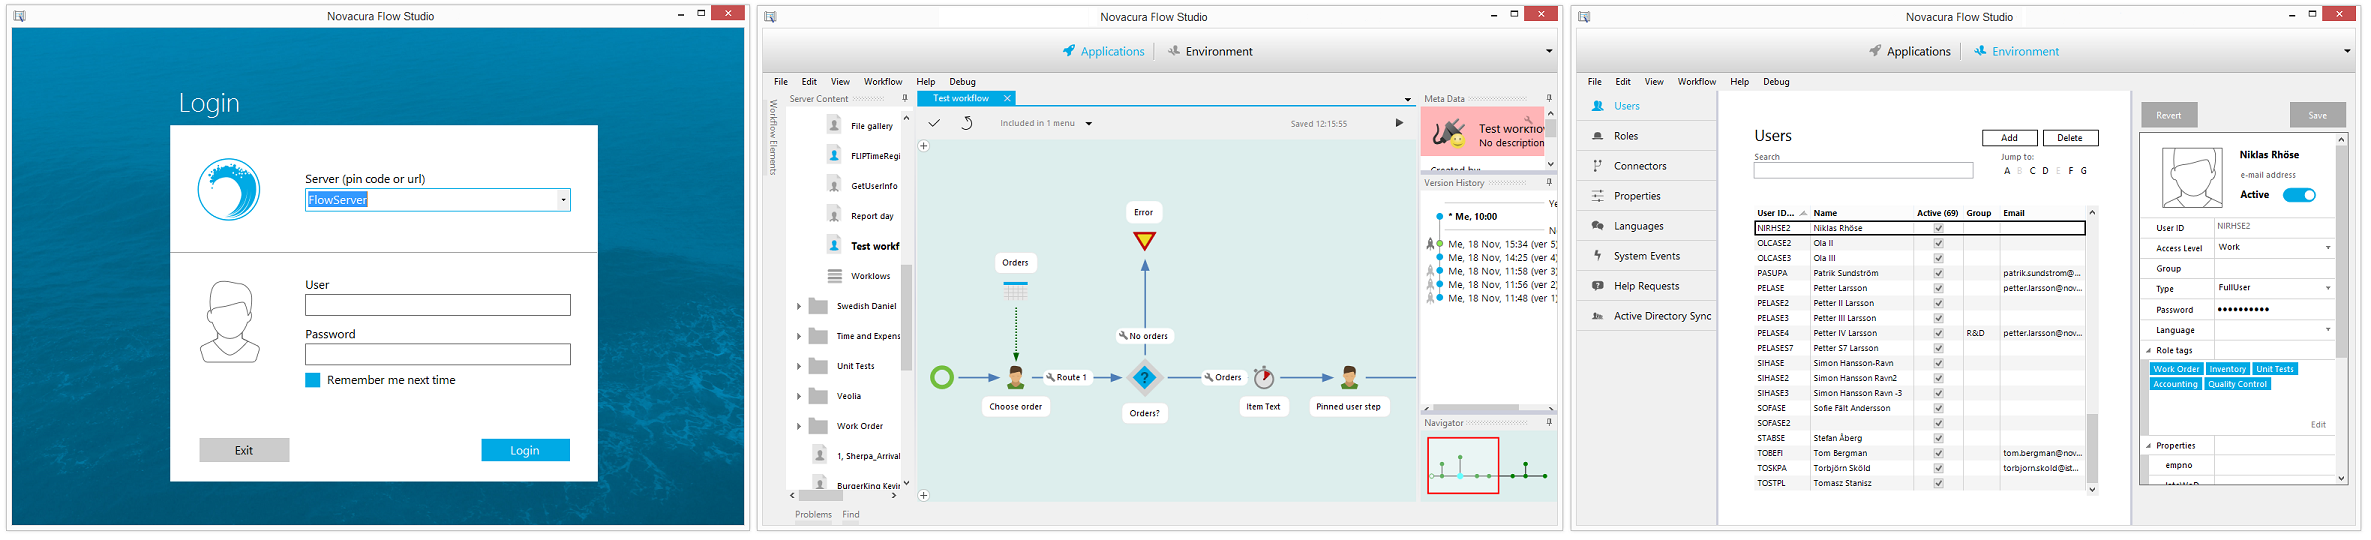Select the red Error triangle node
The image size is (2371, 540).
point(1145,240)
